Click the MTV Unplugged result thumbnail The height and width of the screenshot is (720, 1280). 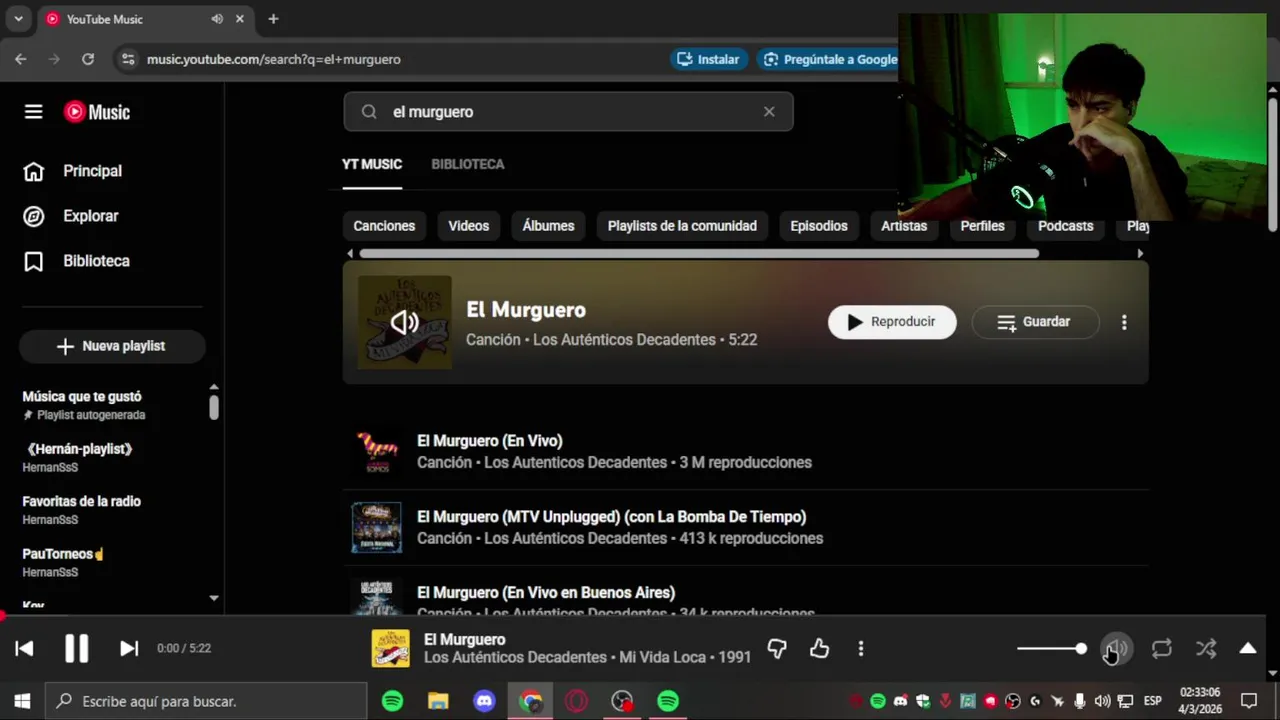point(376,527)
